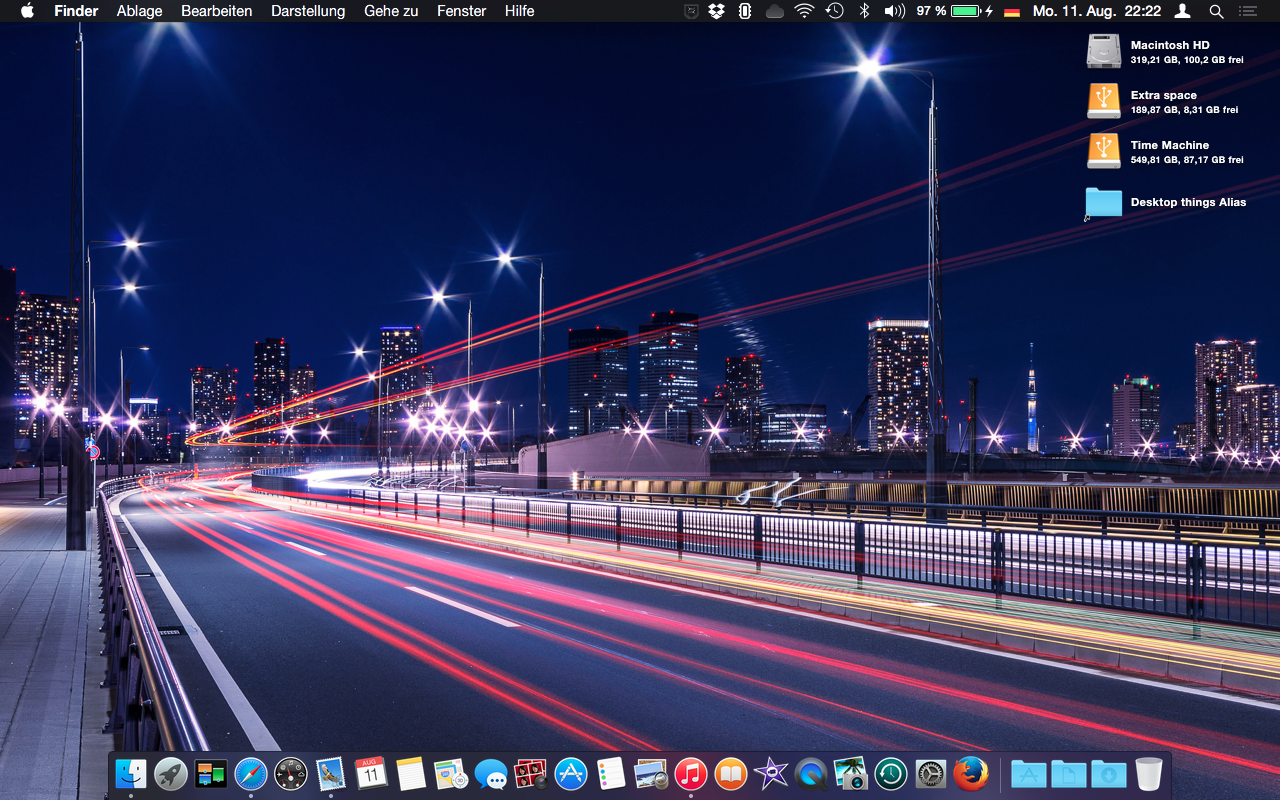This screenshot has width=1280, height=800.
Task: Open the Ablage menu
Action: pos(139,11)
